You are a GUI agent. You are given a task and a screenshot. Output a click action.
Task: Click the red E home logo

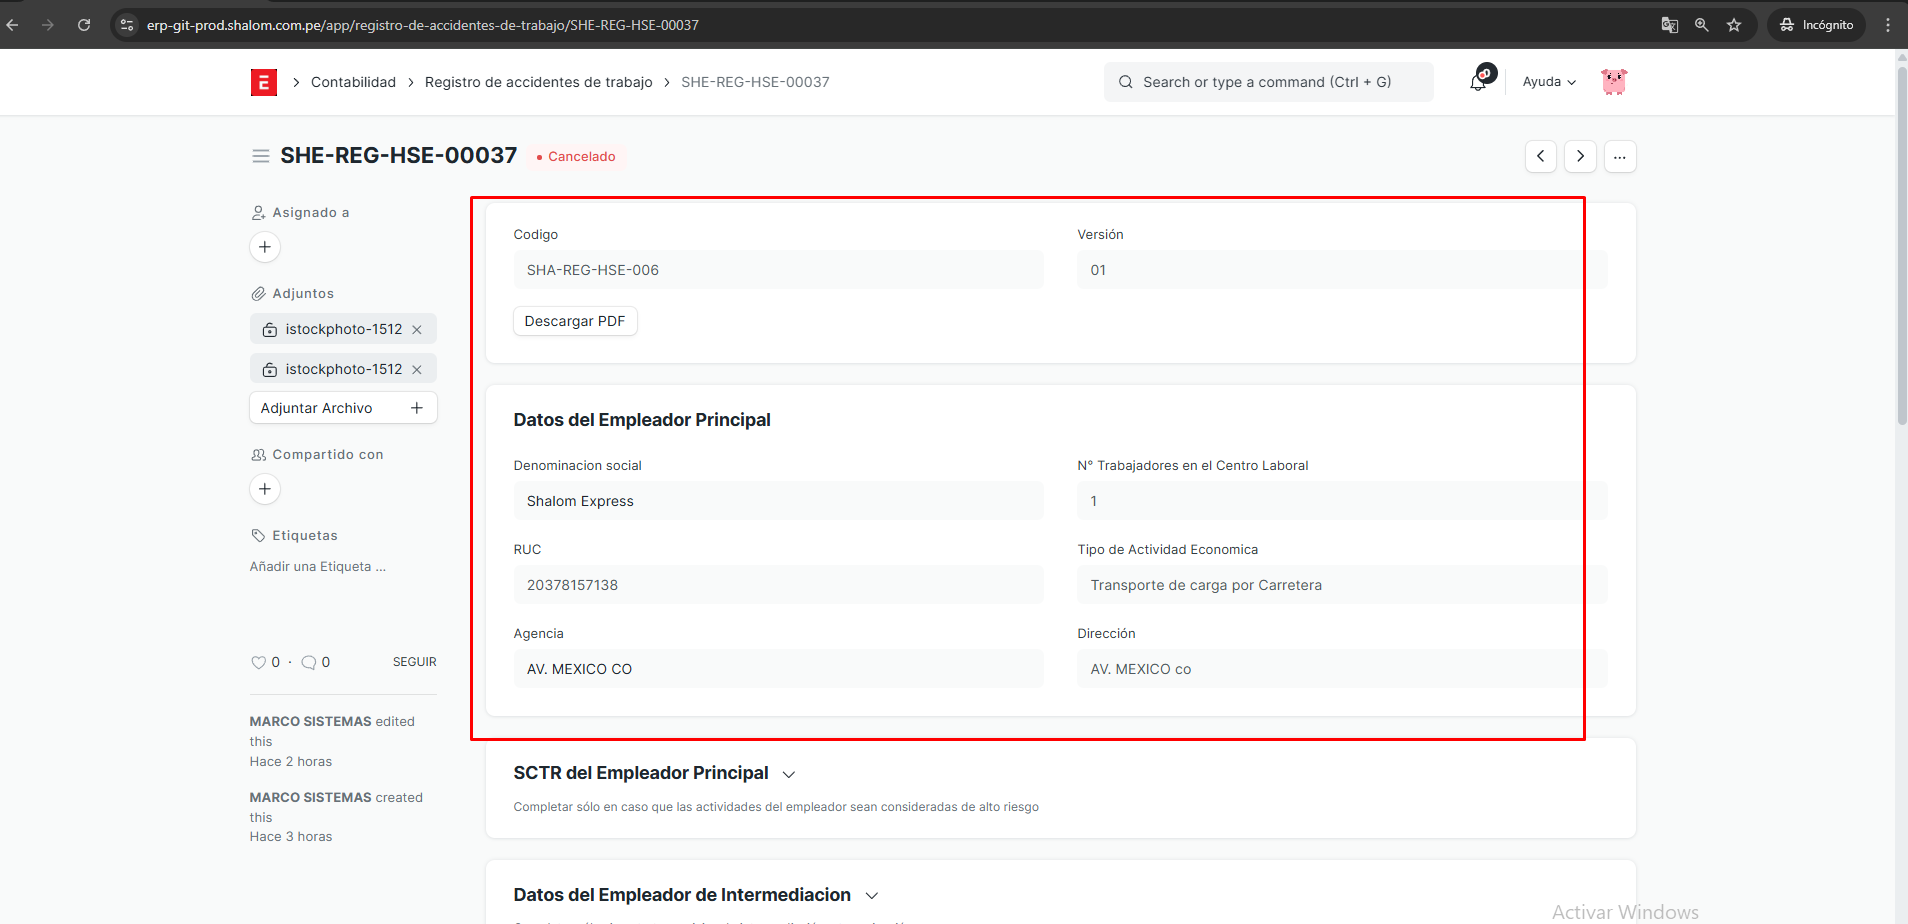point(263,82)
